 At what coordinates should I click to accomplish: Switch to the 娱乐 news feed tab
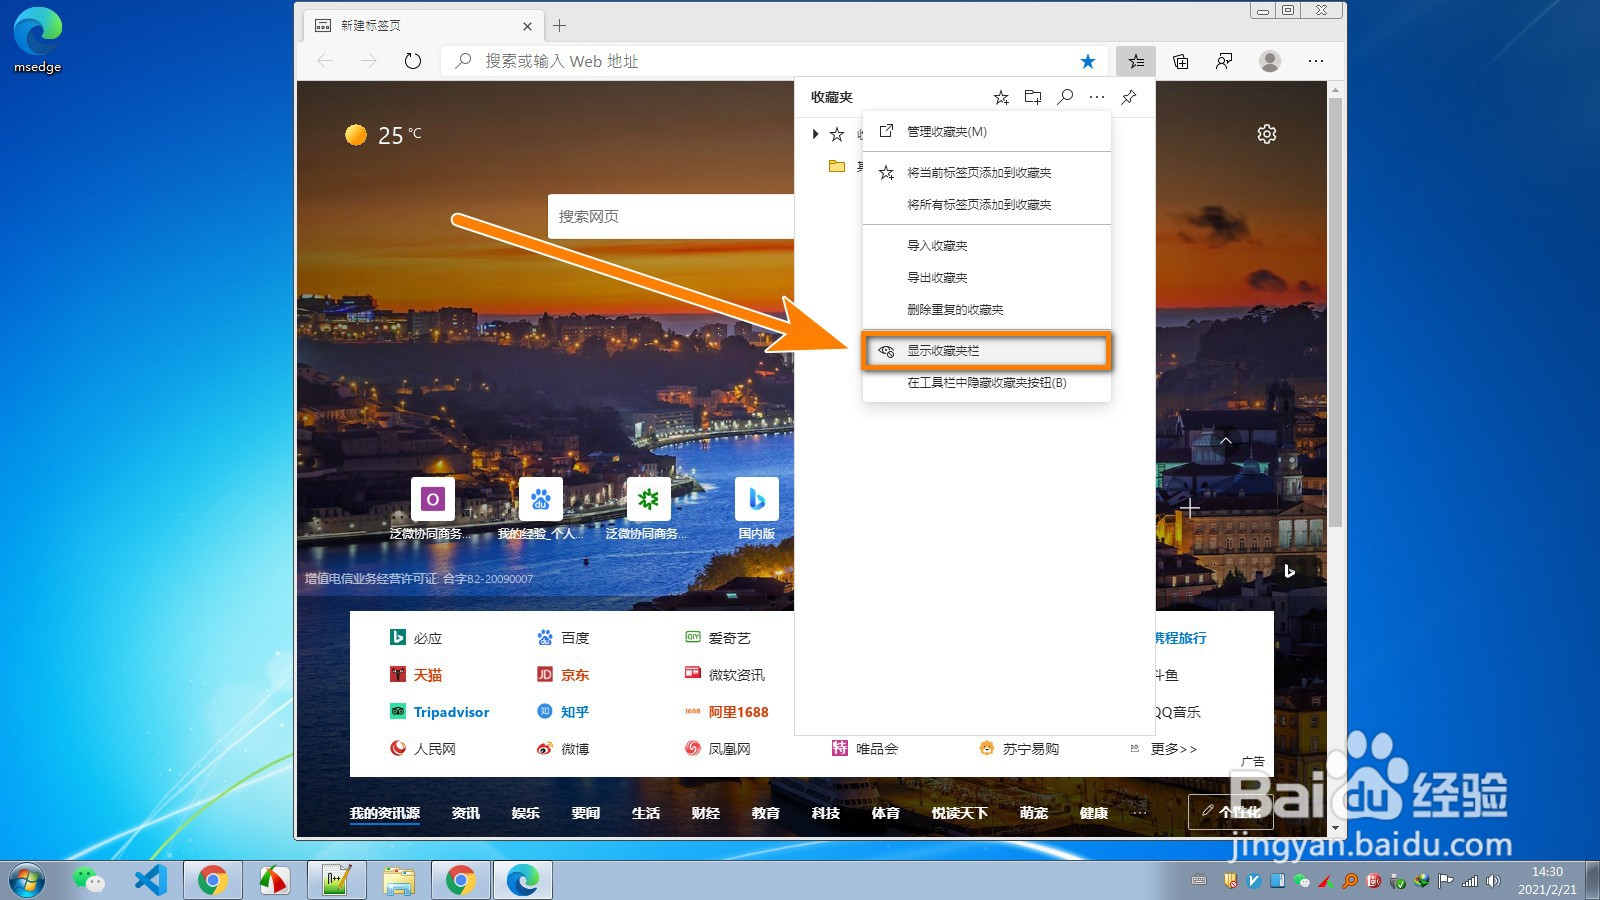point(526,813)
